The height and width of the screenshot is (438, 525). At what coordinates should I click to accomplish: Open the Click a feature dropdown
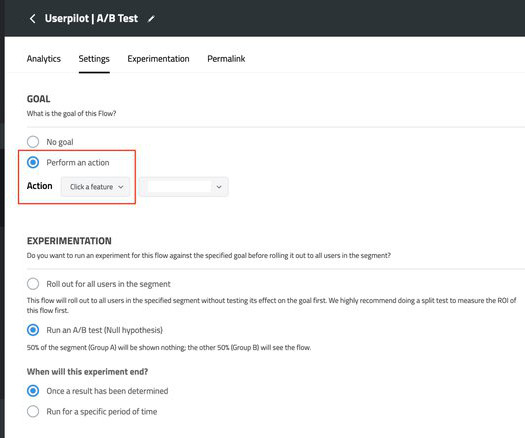[95, 187]
